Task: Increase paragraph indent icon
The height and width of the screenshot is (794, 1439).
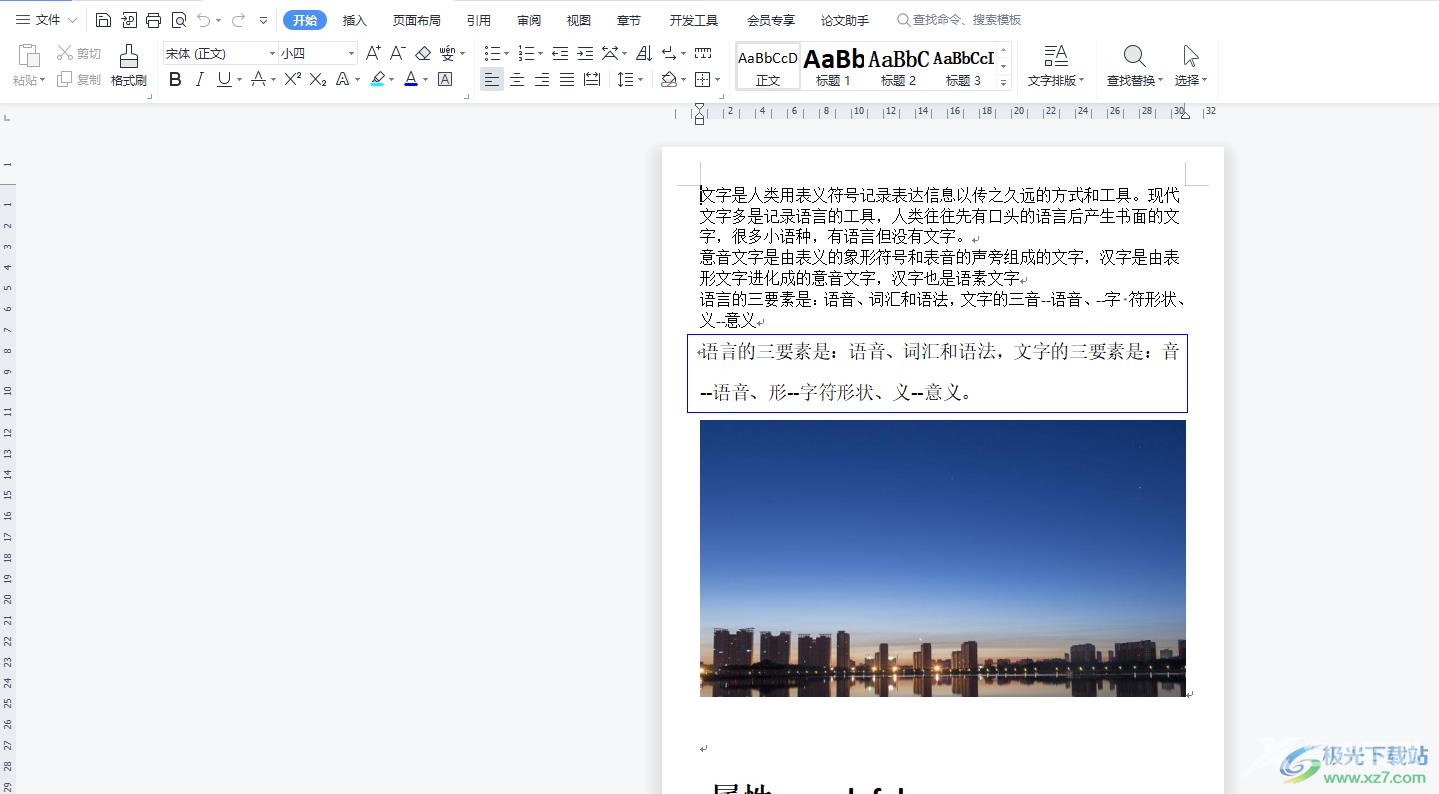Action: [x=585, y=53]
